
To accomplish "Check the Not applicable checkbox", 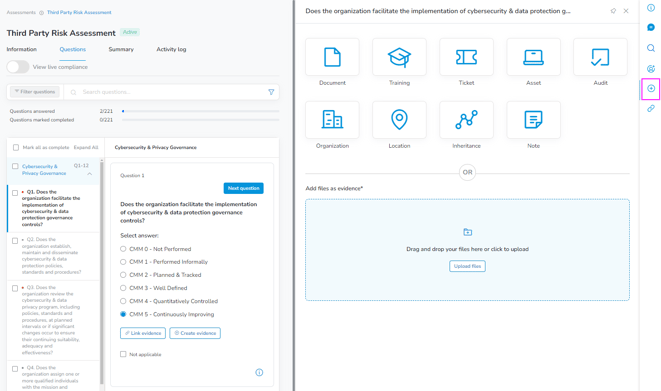I will [123, 354].
